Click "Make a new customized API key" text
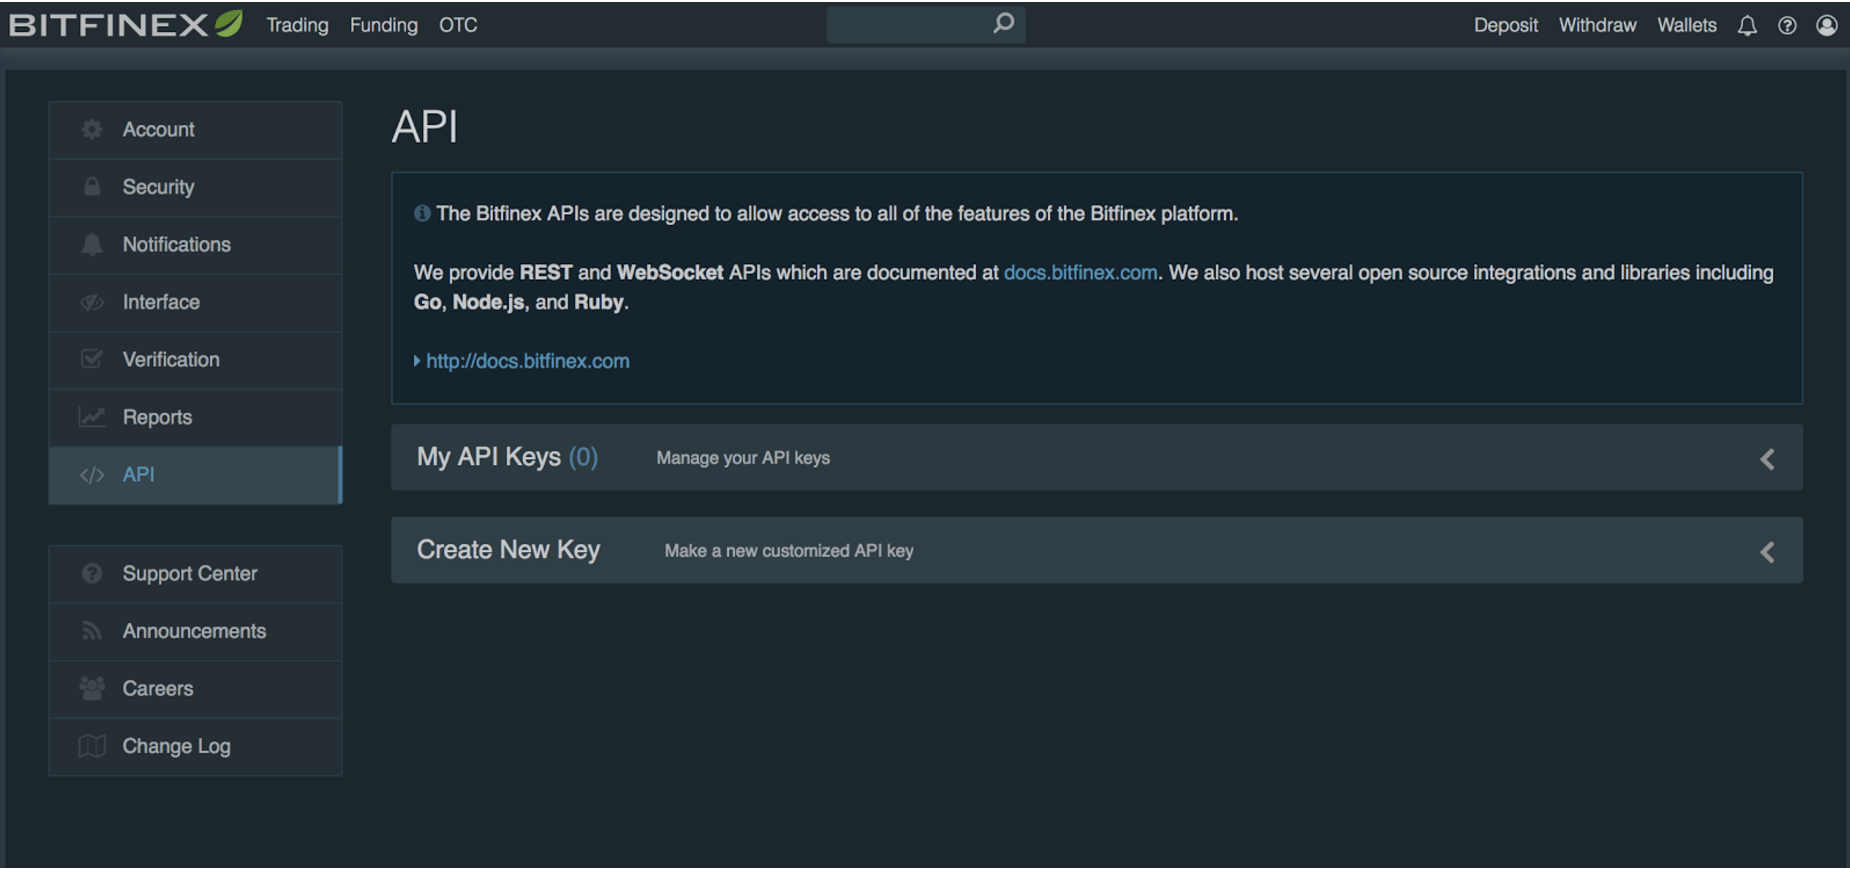Screen dimensions: 1850x874 tap(789, 551)
